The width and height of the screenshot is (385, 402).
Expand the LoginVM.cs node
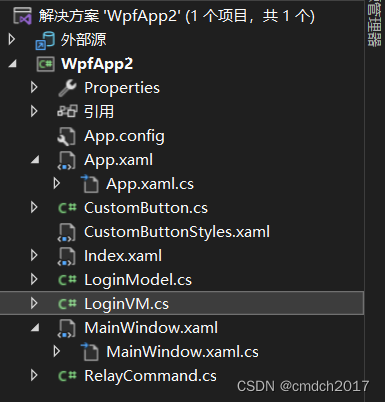34,304
